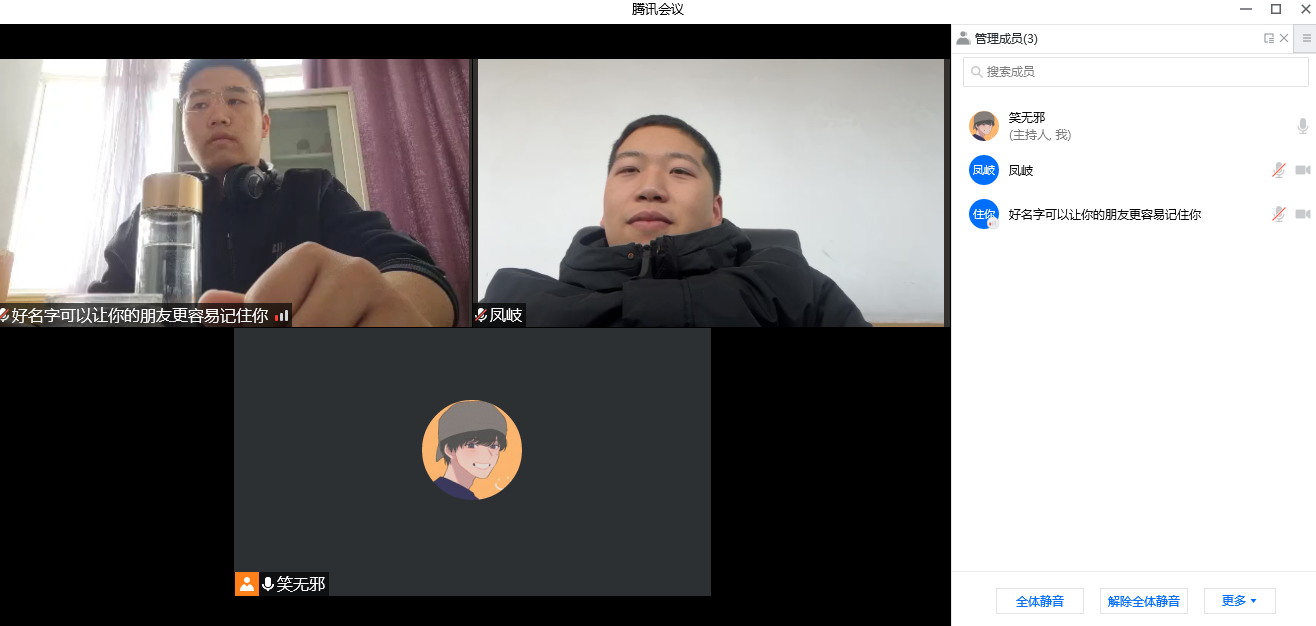
Task: Open the 更多 dropdown menu
Action: point(1240,601)
